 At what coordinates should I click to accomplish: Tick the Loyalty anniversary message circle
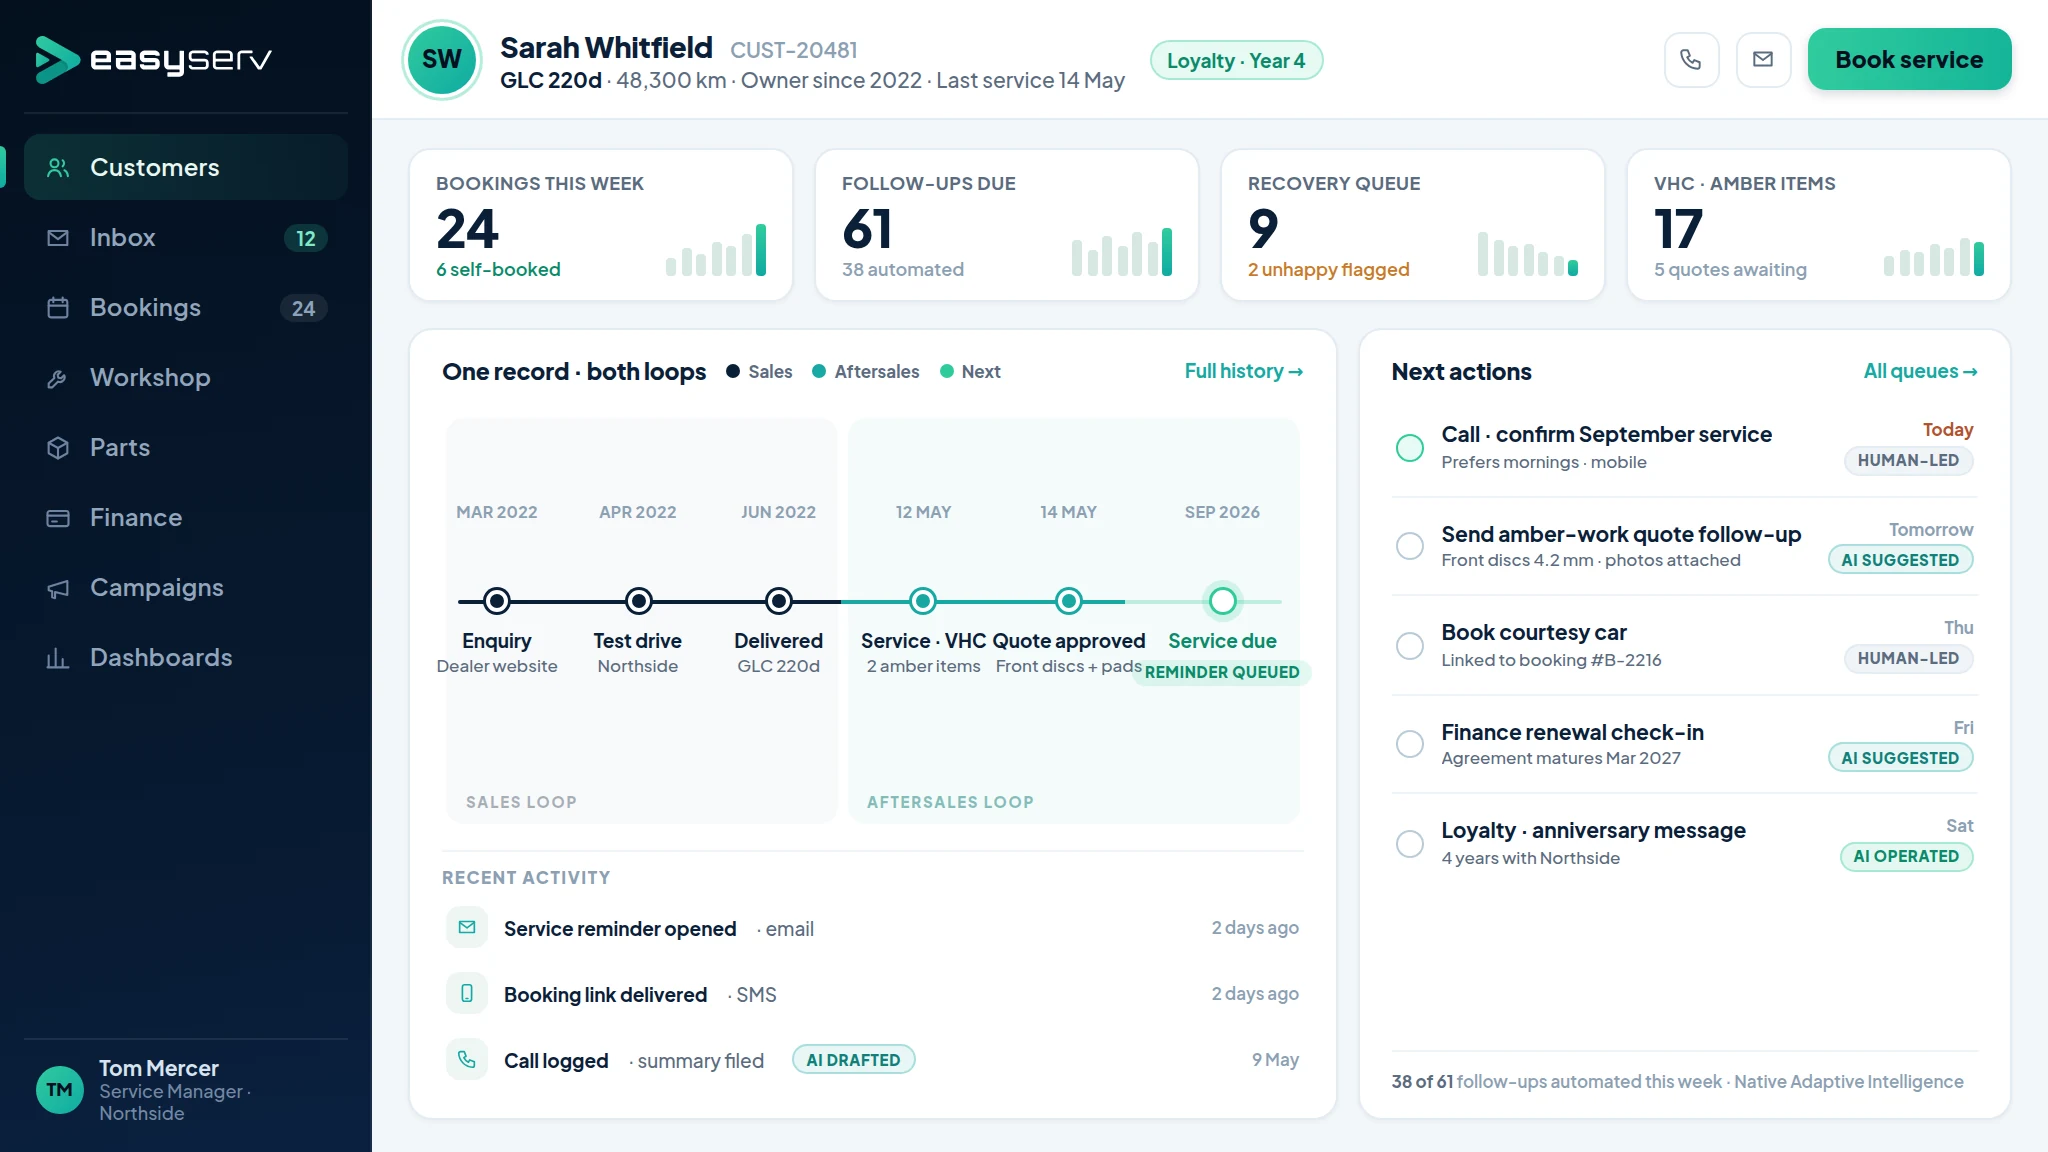[x=1410, y=844]
